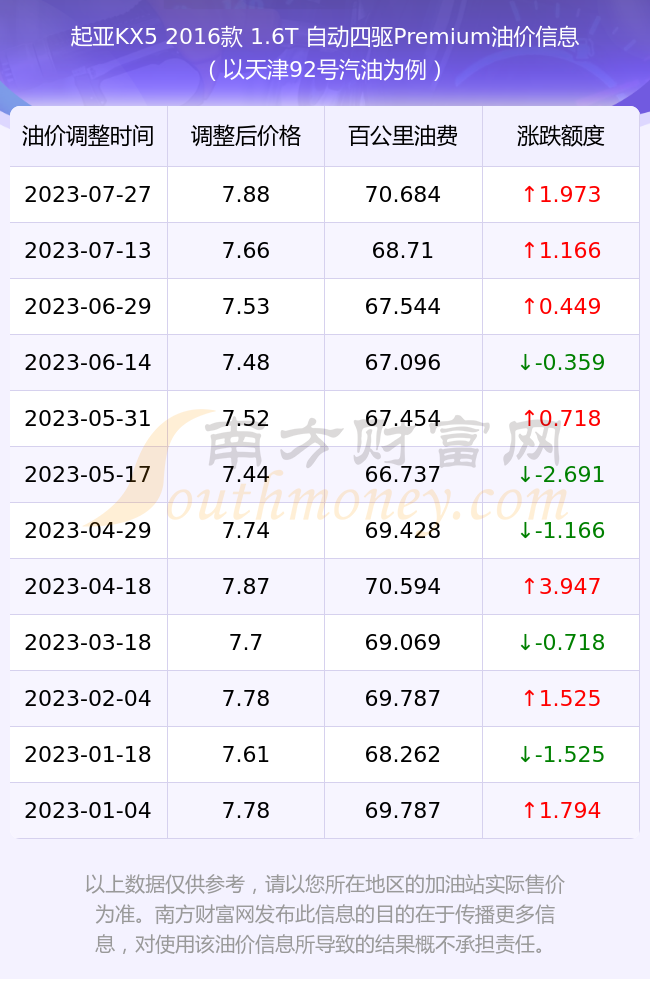Viewport: 650px width, 1000px height.
Task: Click the red up arrow value 0.449
Action: point(561,307)
